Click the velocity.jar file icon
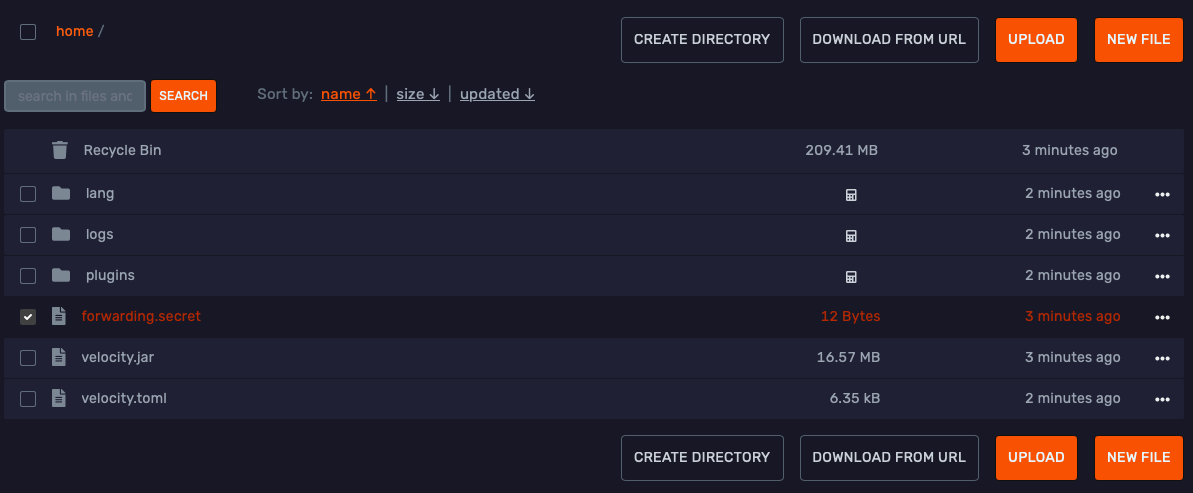 (60, 357)
